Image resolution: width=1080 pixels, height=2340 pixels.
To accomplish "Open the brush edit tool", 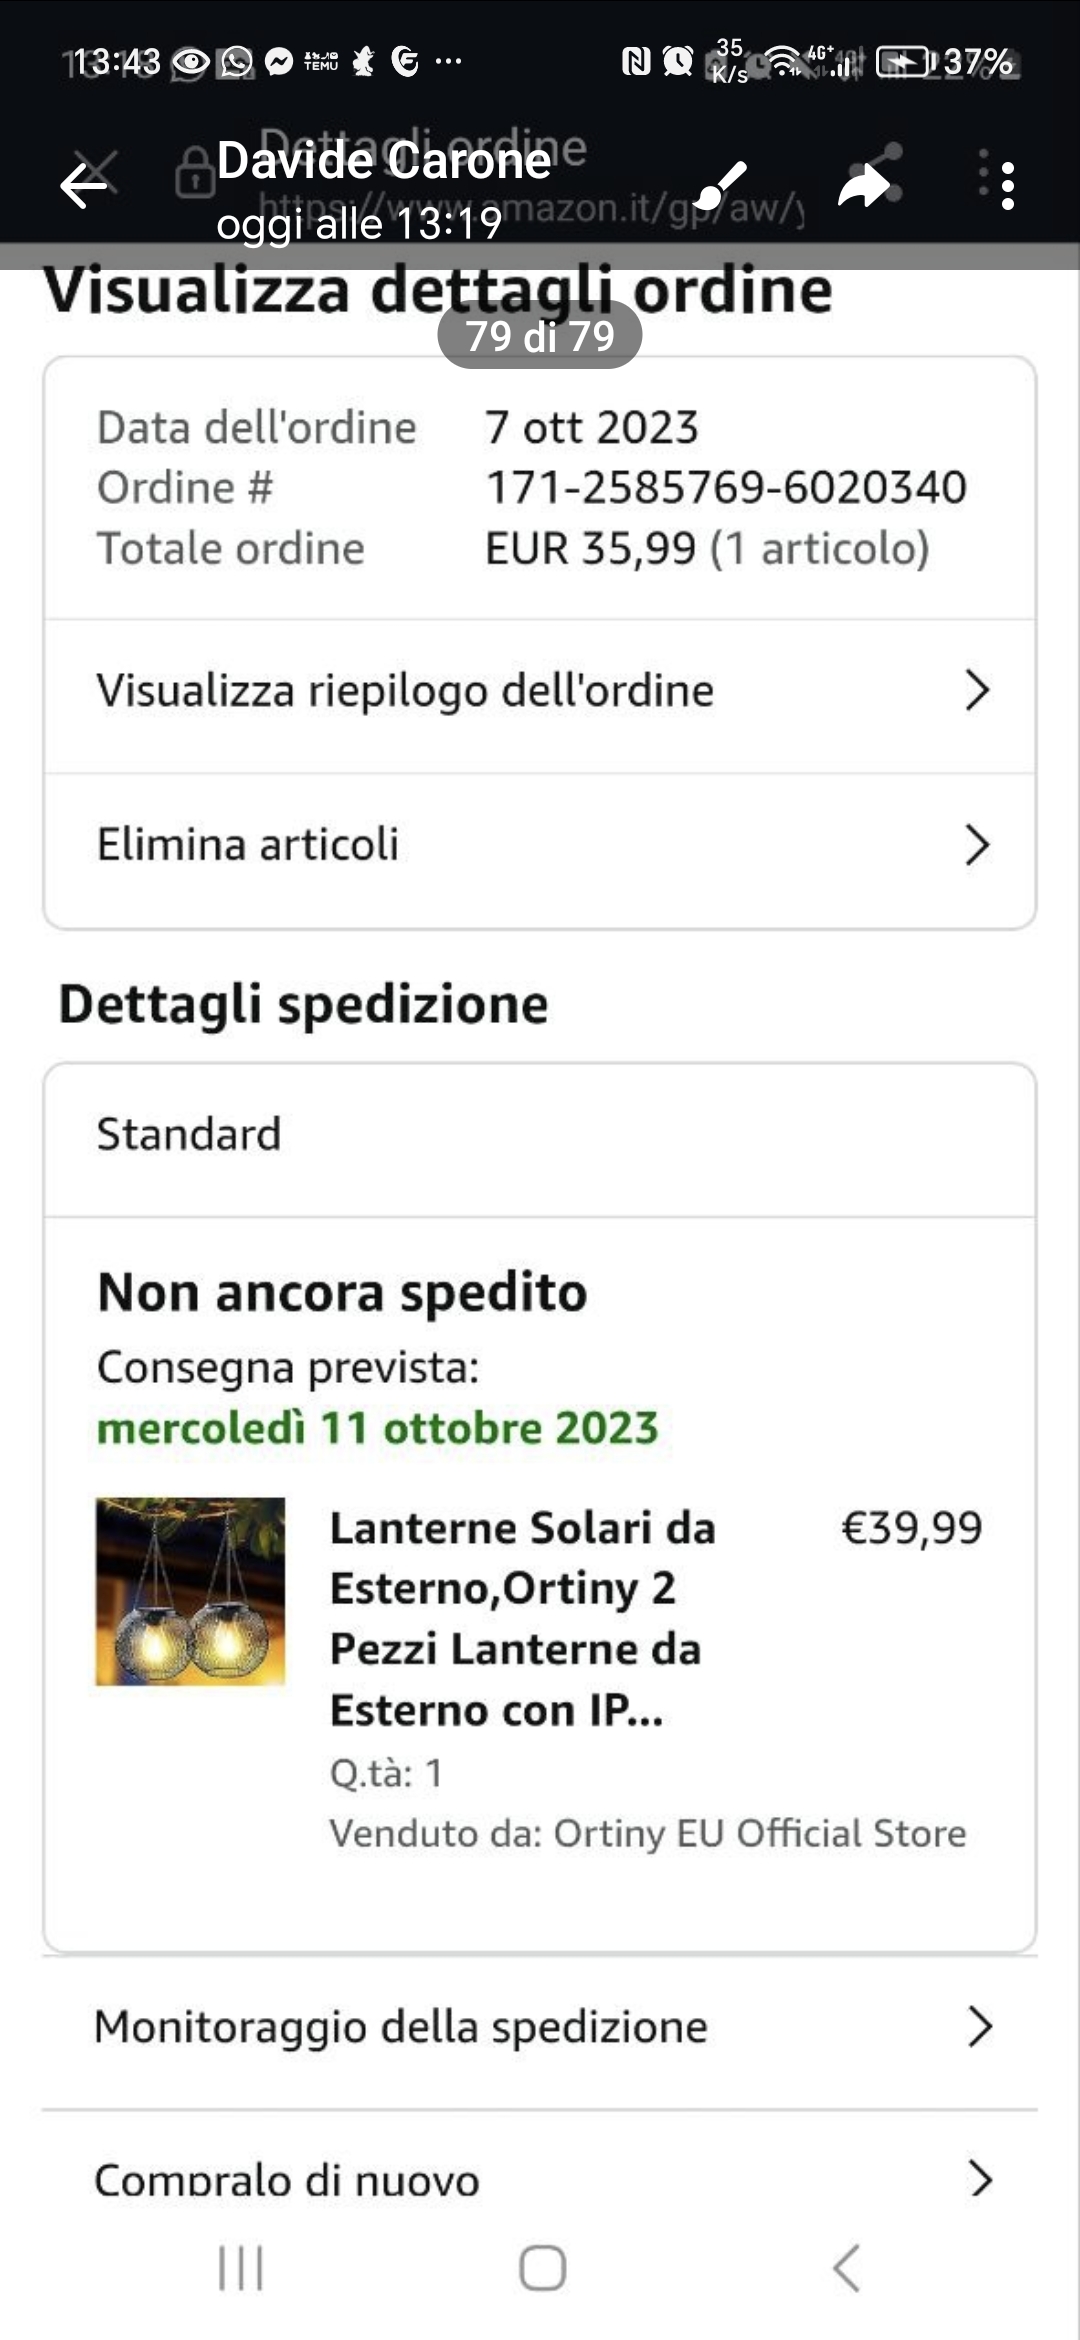I will click(719, 185).
